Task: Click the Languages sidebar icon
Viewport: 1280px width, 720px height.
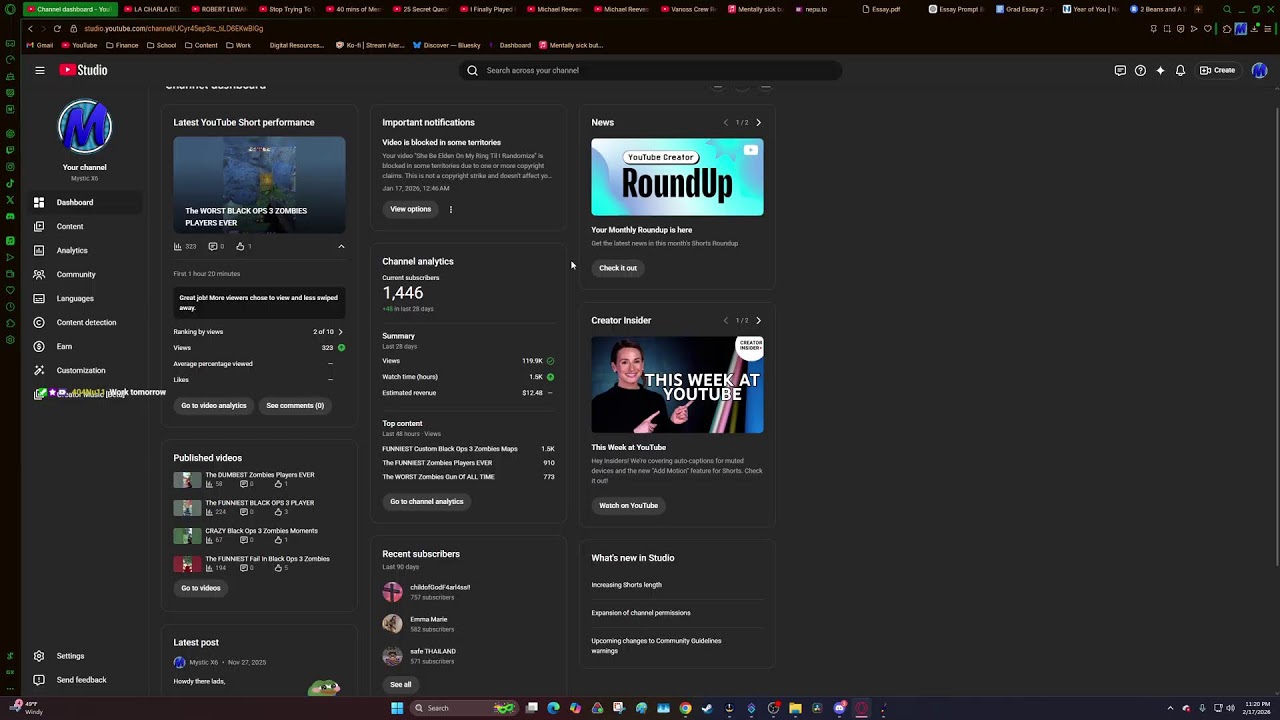Action: pyautogui.click(x=39, y=298)
